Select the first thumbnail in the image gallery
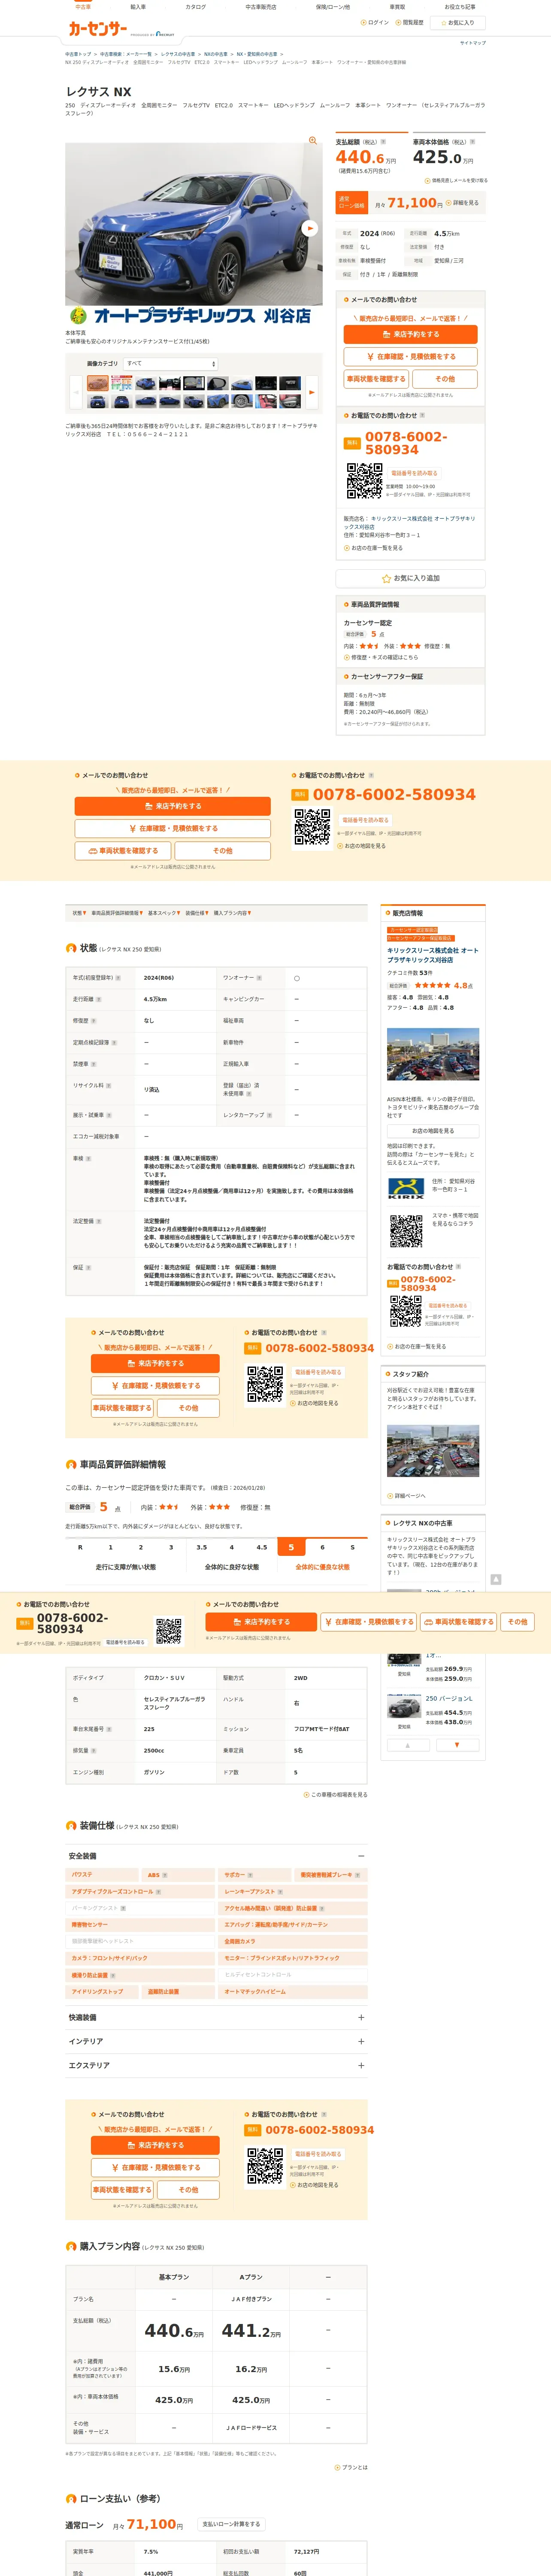551x2576 pixels. pyautogui.click(x=97, y=384)
